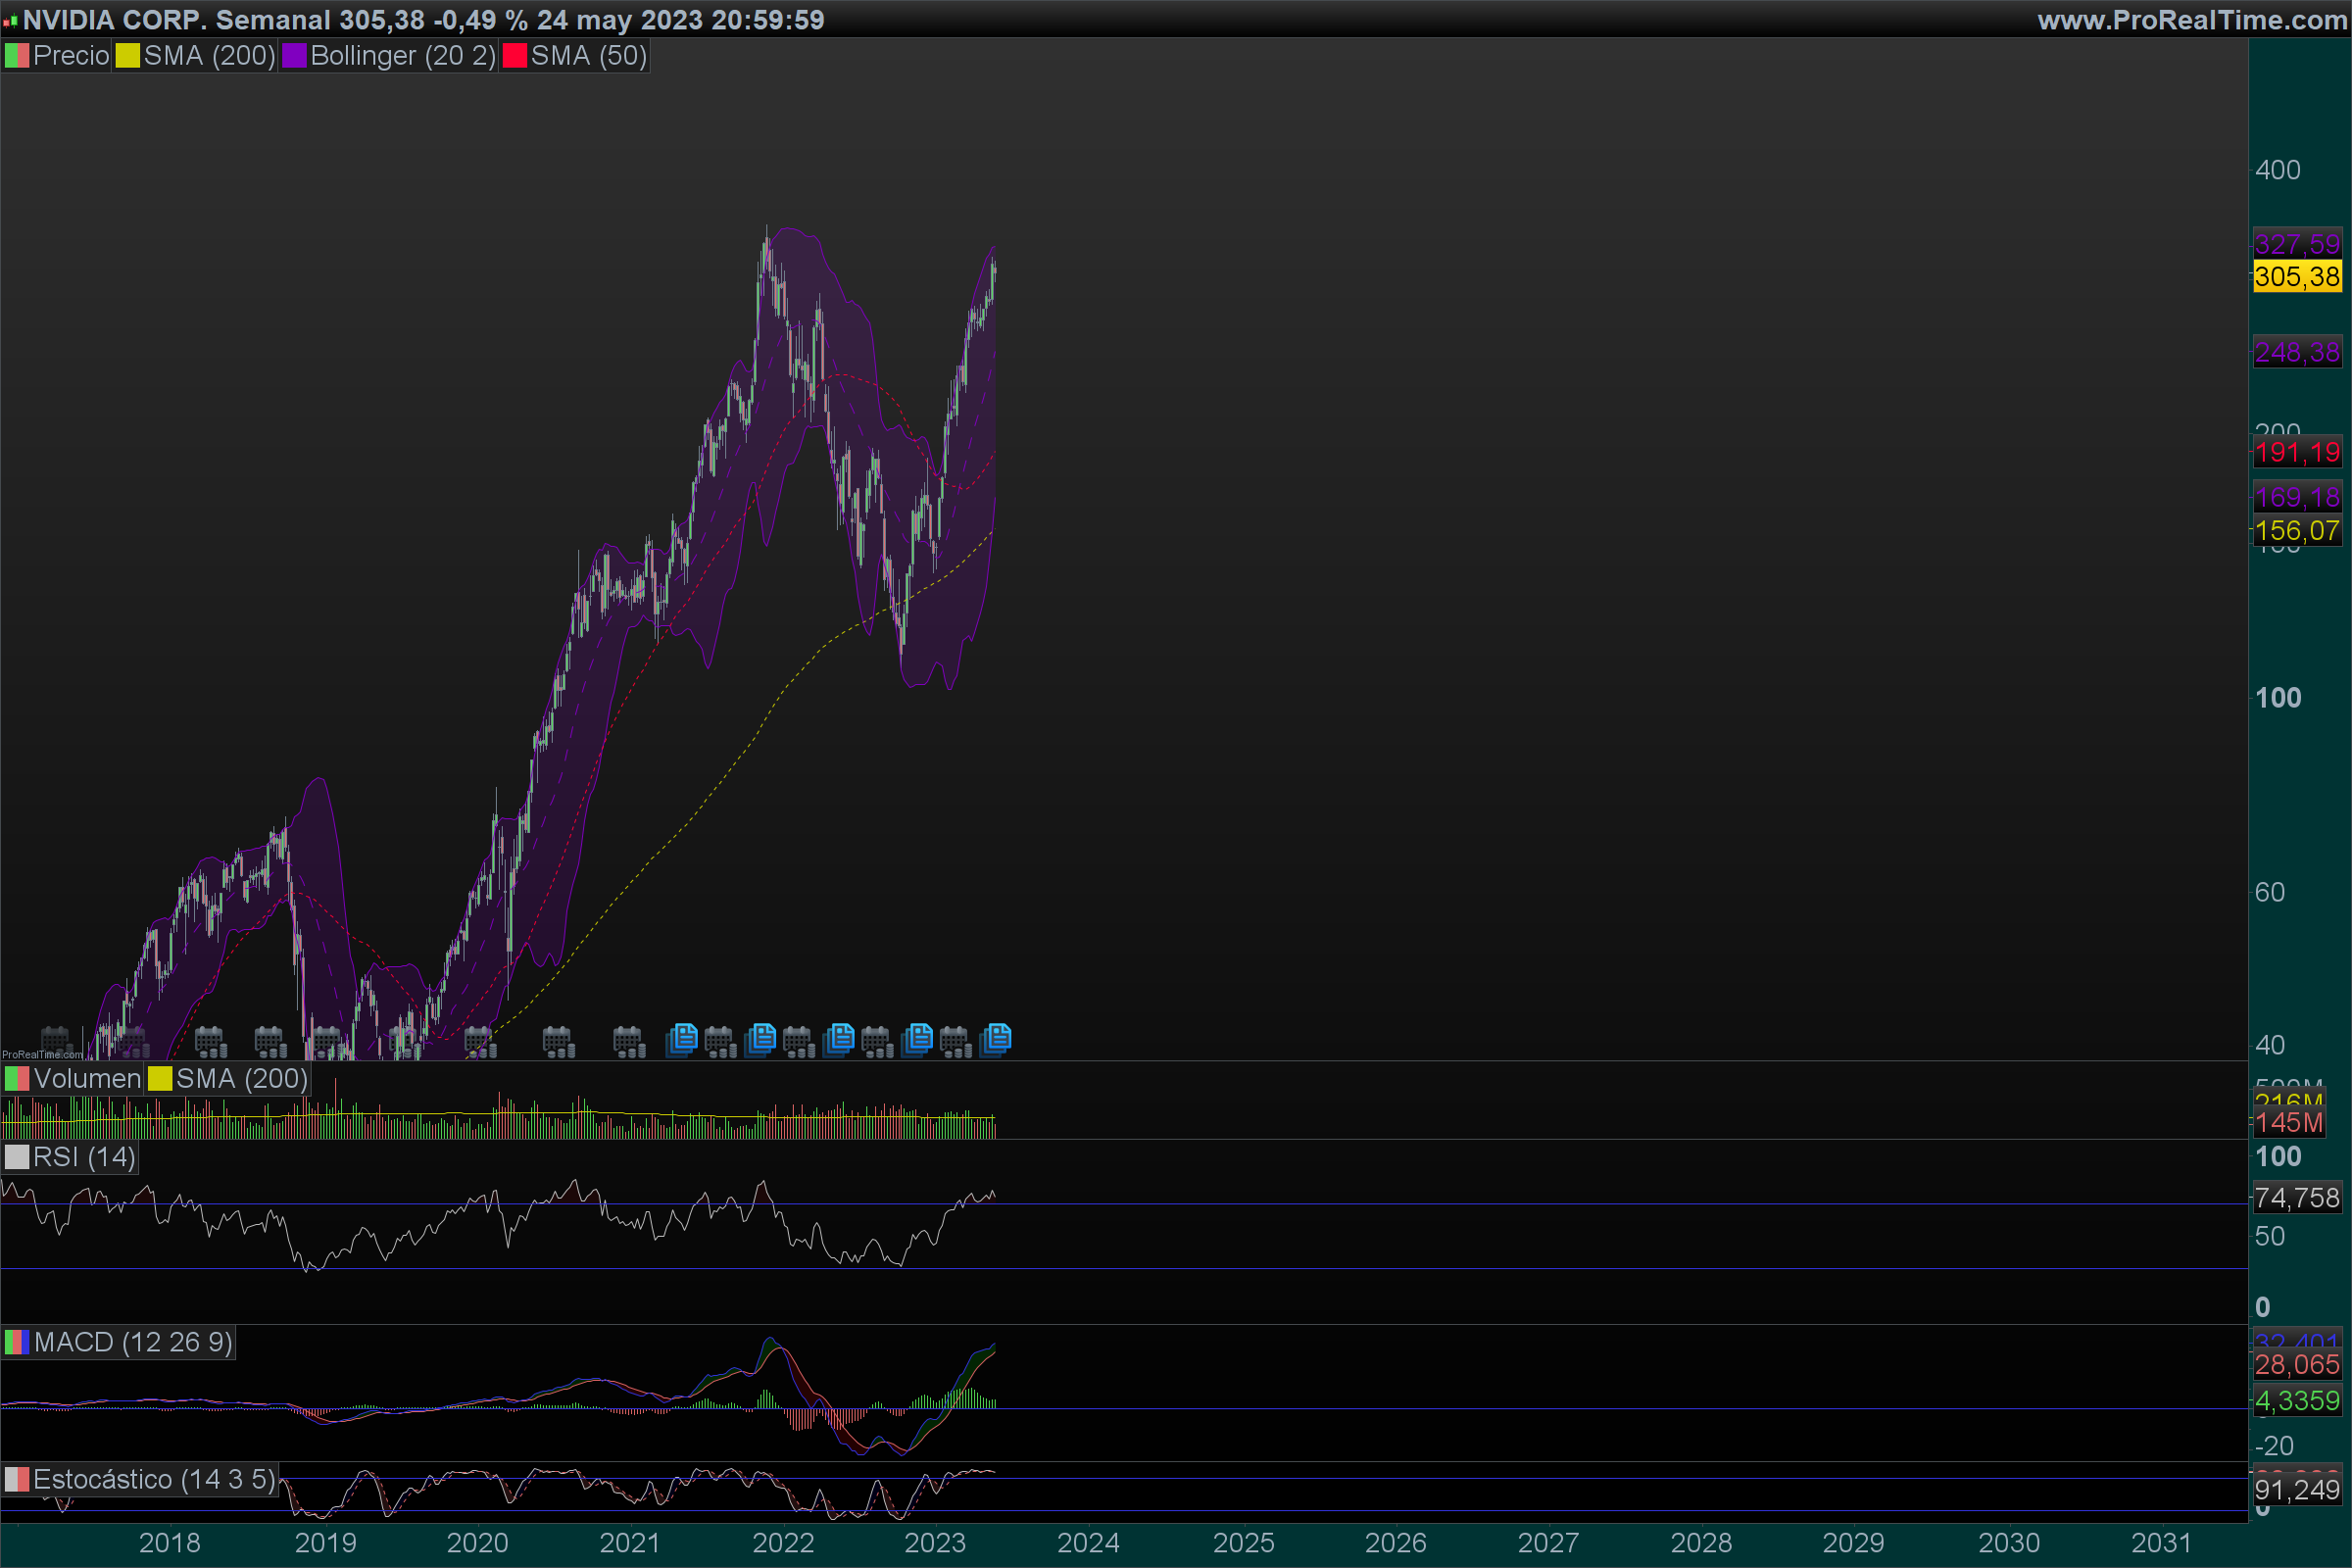2352x1568 pixels.
Task: Click the red SMA (50) color swatch
Action: tap(515, 56)
